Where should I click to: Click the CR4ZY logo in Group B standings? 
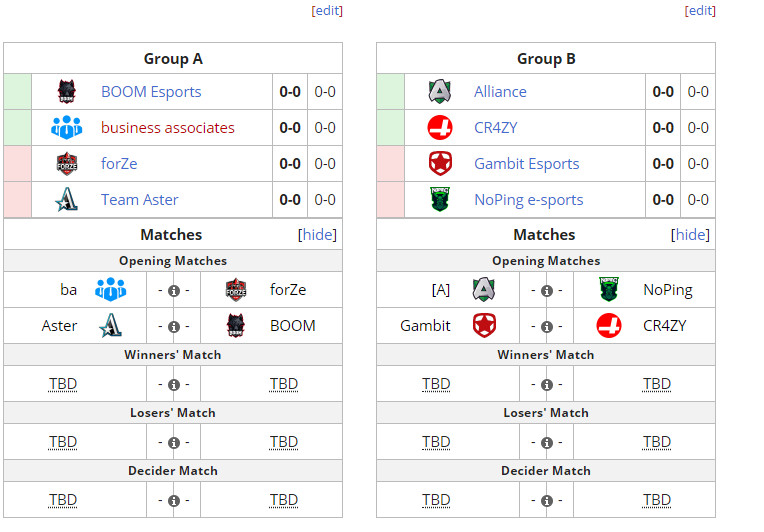[440, 128]
